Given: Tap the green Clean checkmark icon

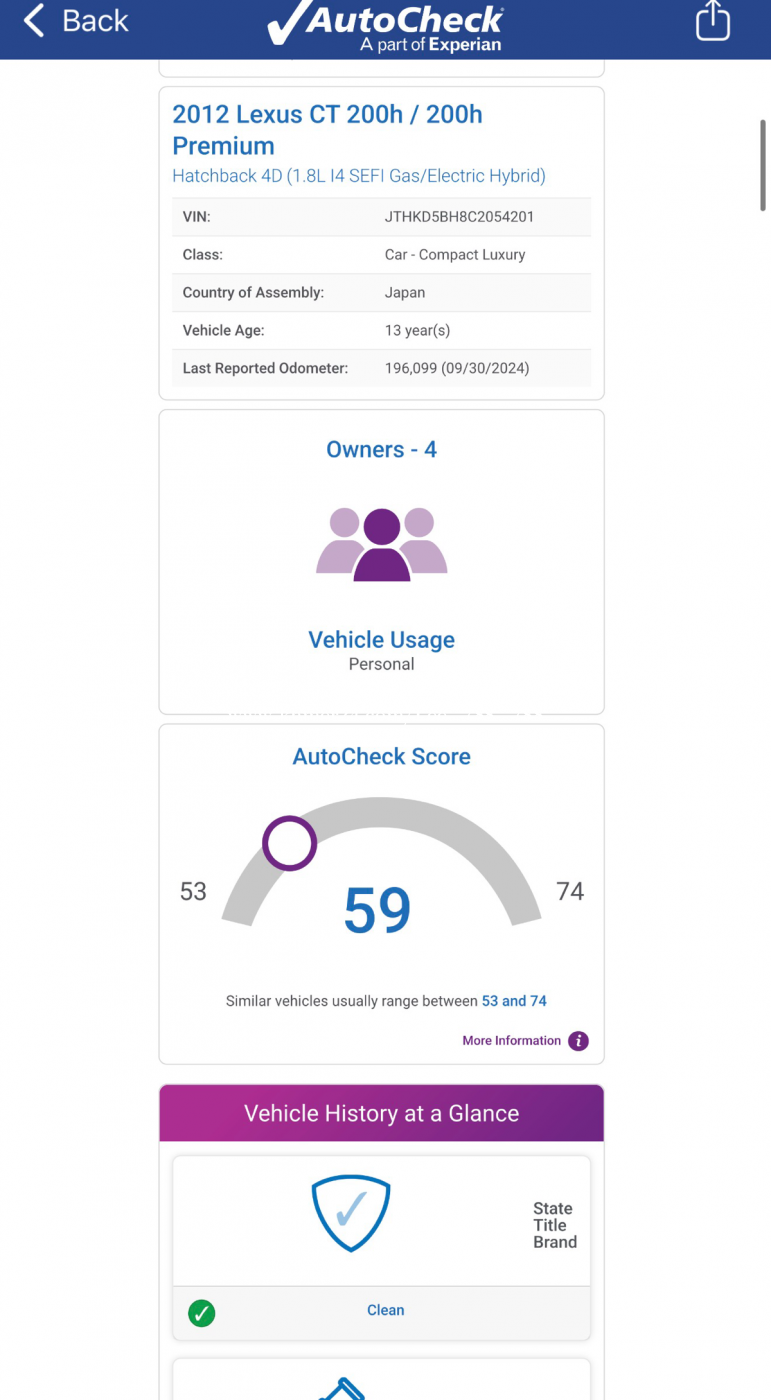Looking at the screenshot, I should (201, 1312).
